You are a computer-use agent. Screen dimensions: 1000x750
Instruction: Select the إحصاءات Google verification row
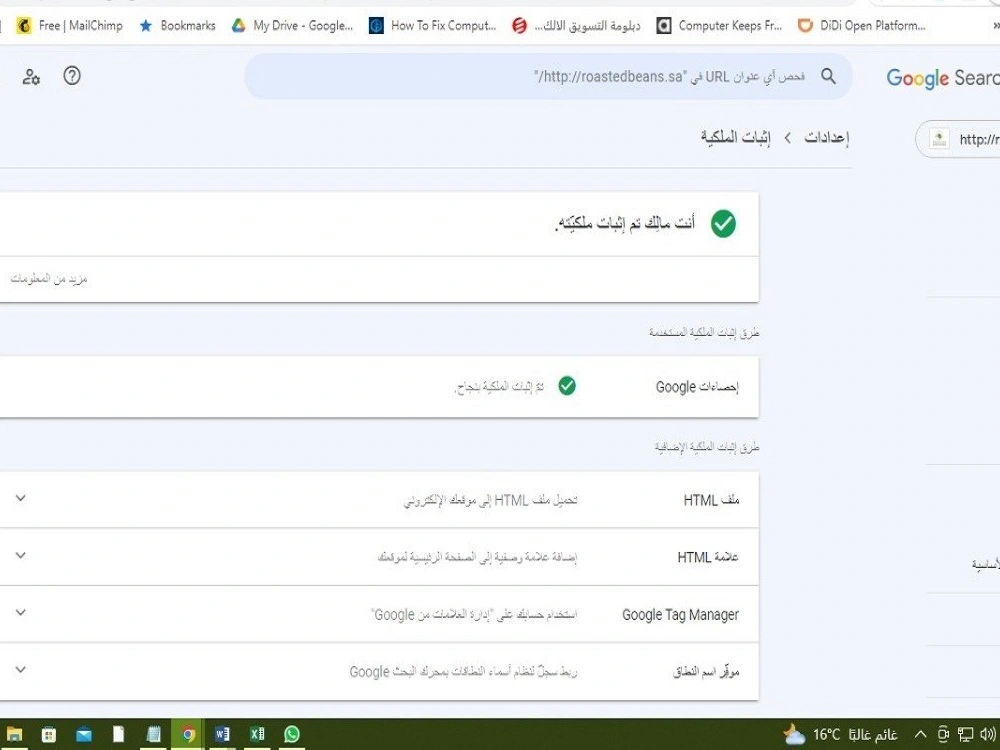click(379, 387)
